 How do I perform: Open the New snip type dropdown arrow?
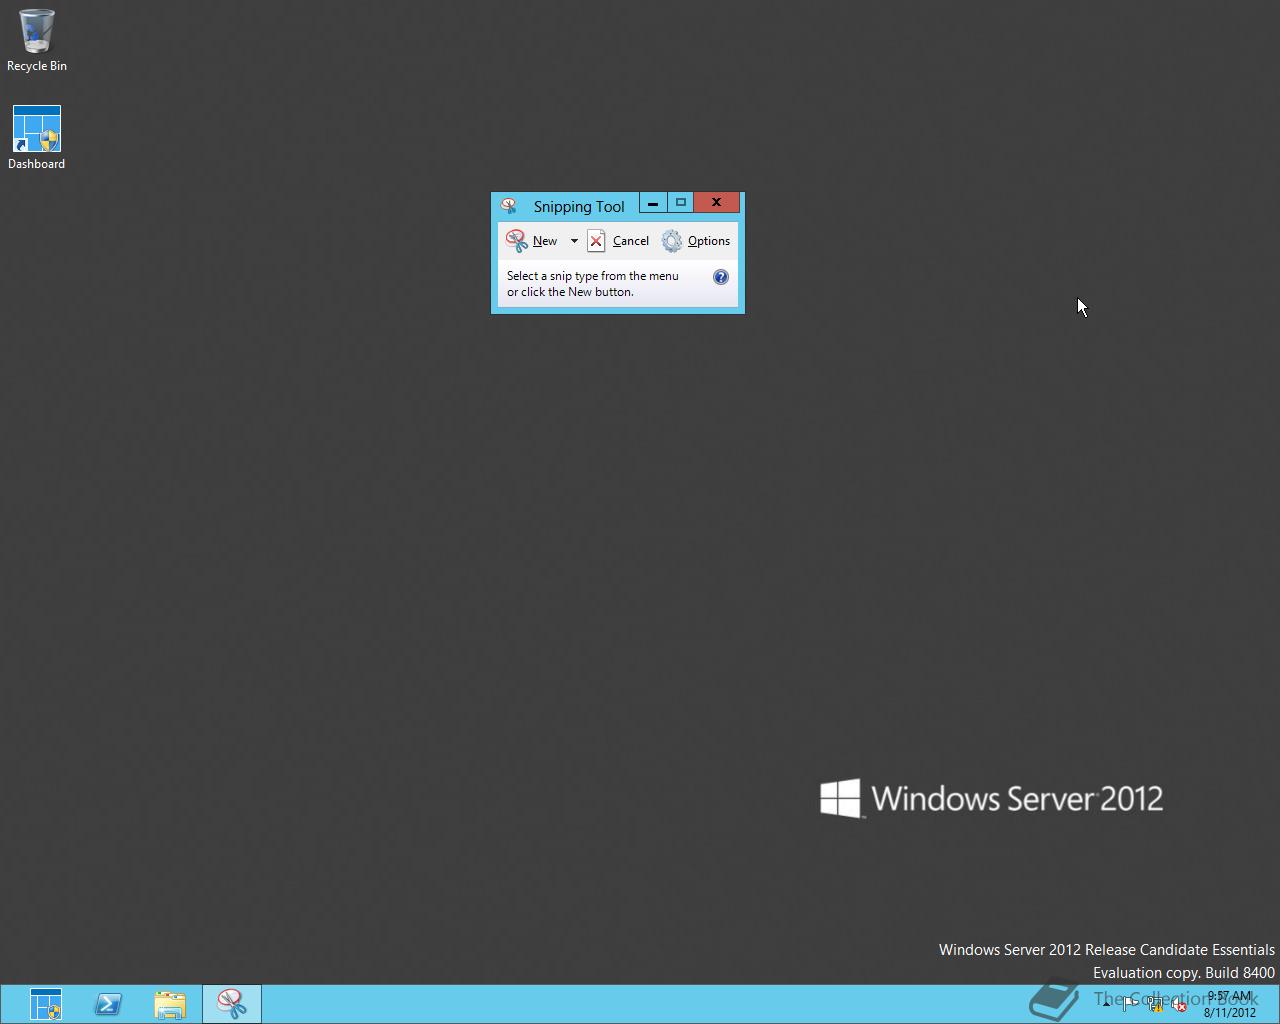click(x=574, y=241)
